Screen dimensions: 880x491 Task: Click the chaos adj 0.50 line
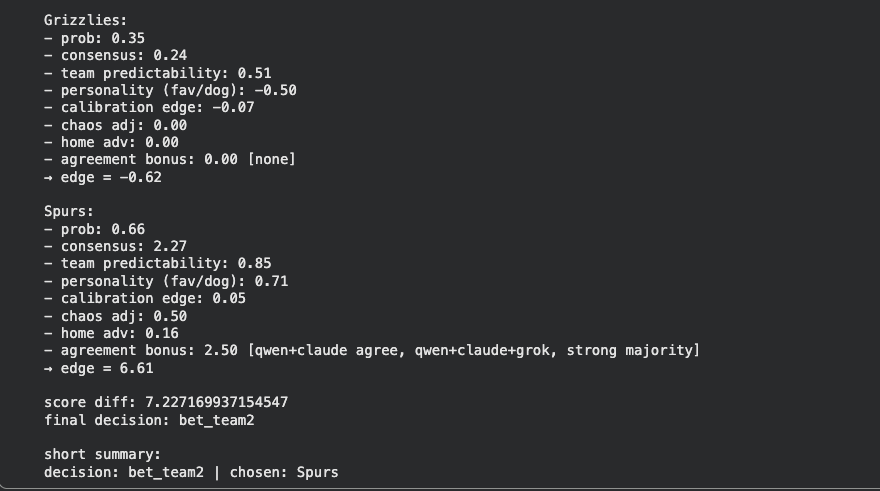click(115, 316)
